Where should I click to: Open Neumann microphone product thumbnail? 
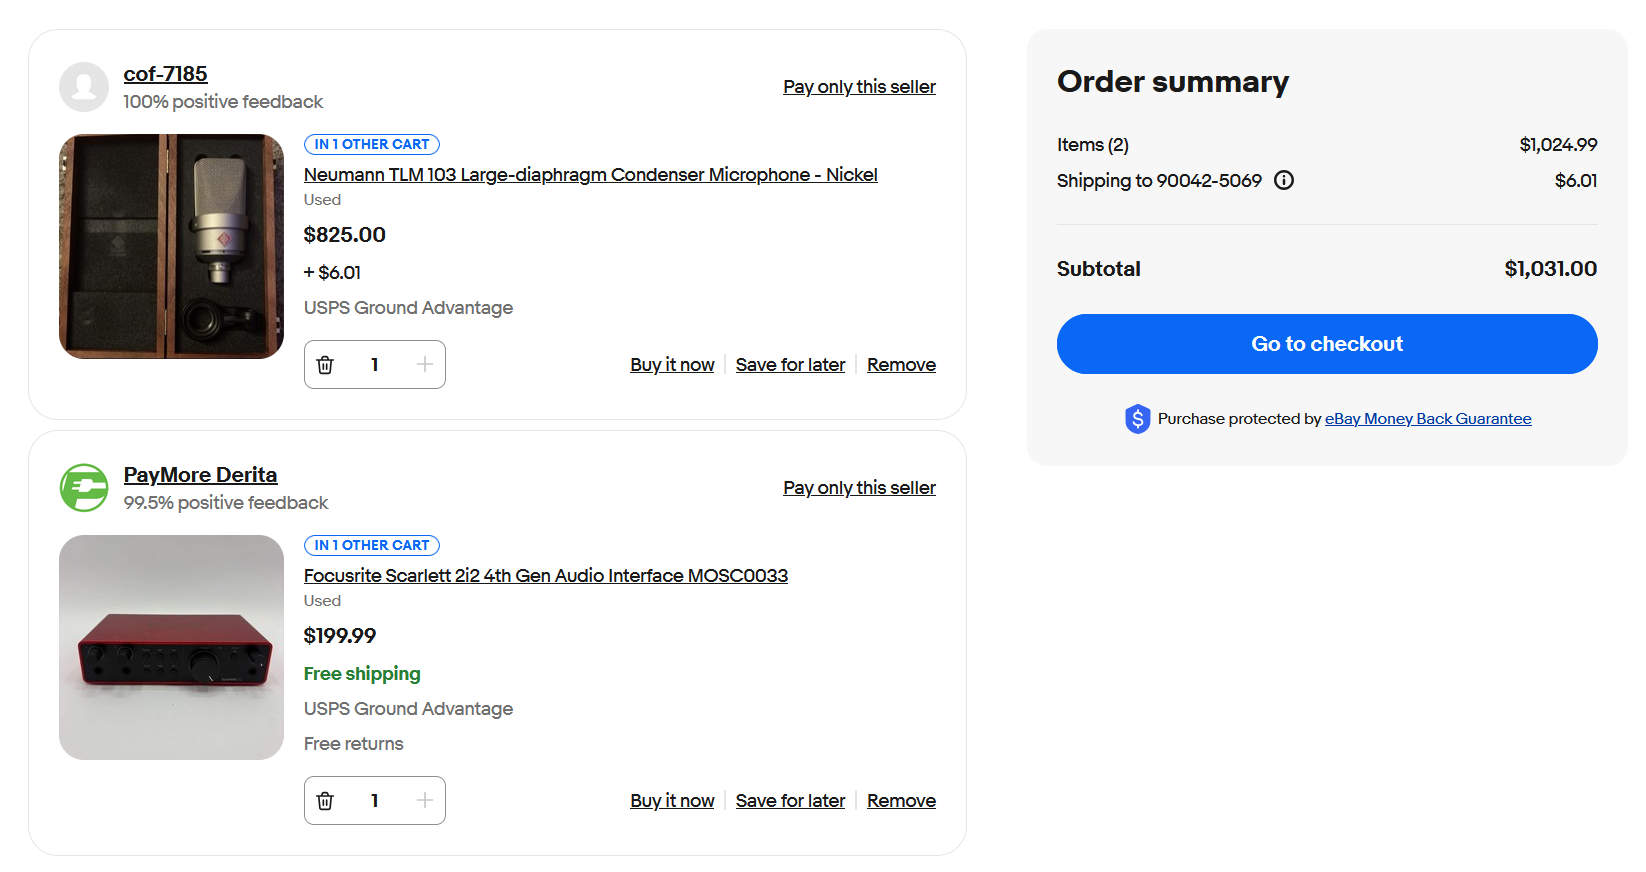point(171,247)
